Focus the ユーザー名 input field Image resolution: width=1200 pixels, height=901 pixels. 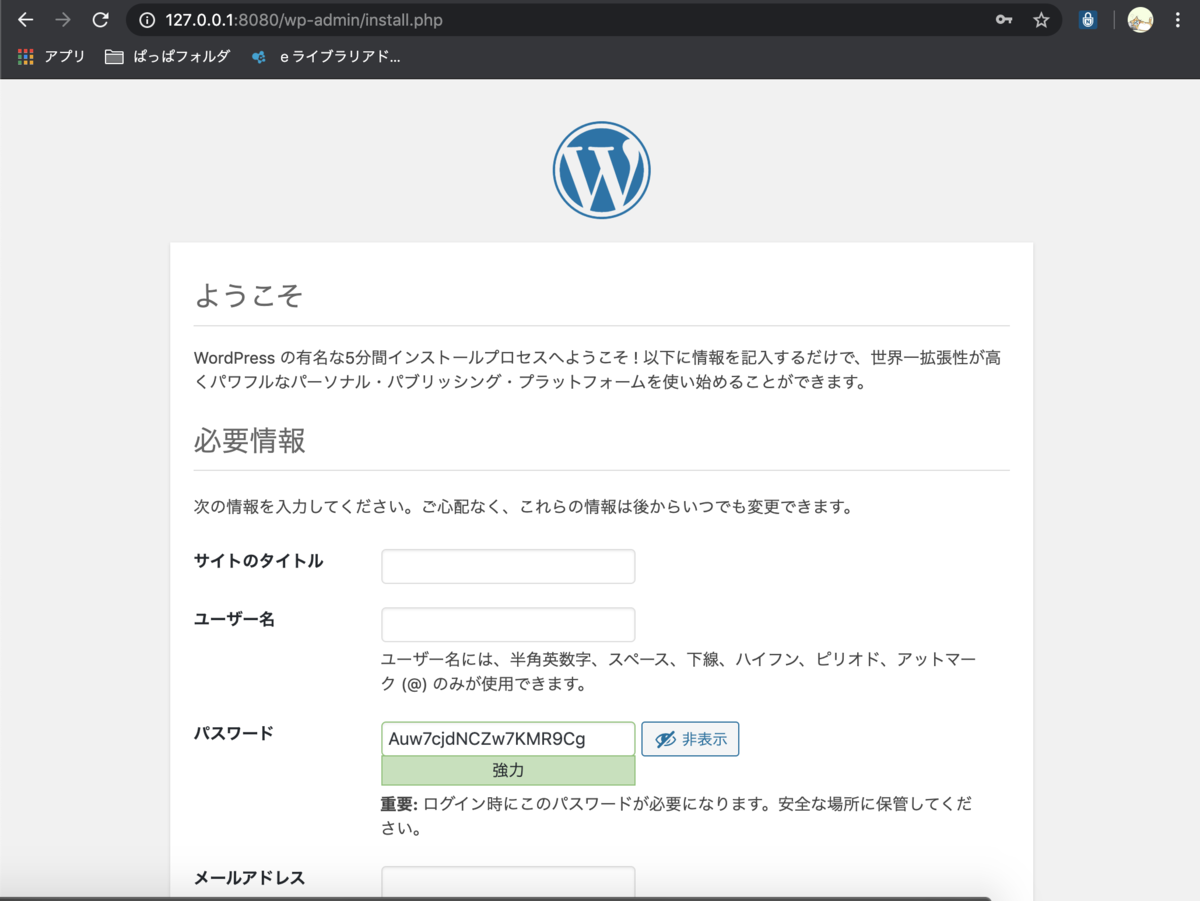pos(508,624)
